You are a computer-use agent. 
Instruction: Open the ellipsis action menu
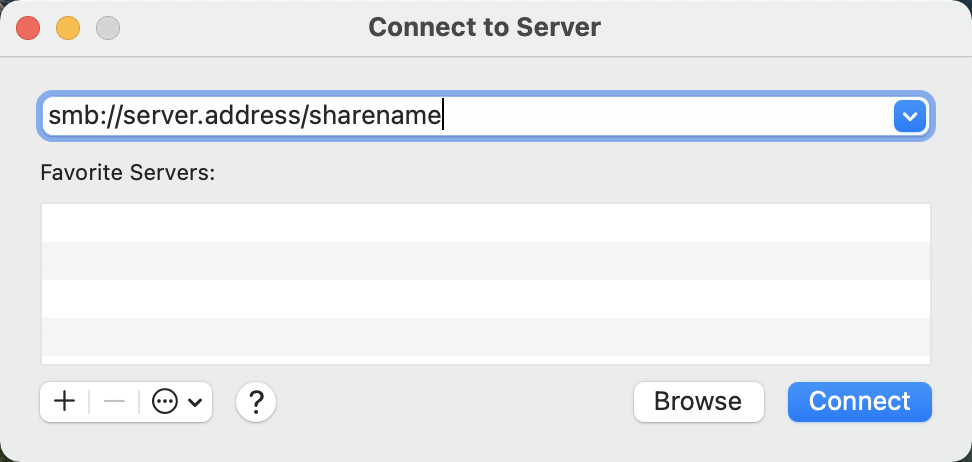click(x=165, y=402)
